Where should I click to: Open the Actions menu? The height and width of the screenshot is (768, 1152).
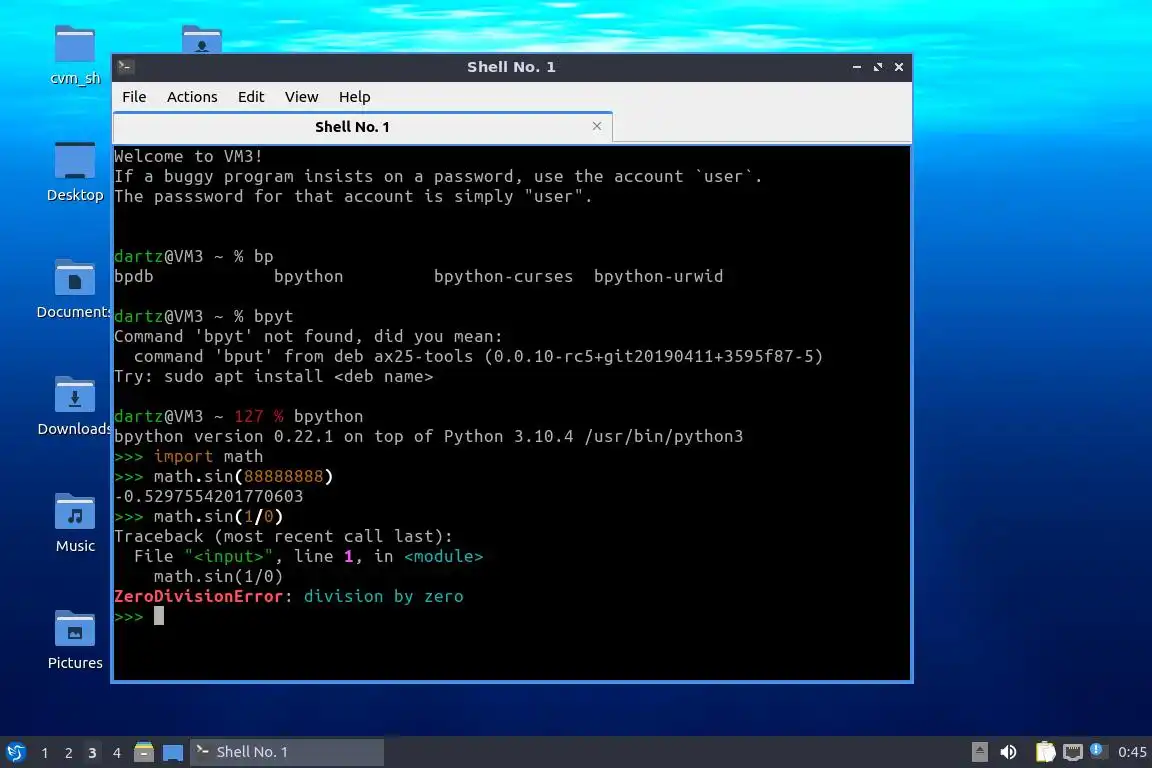tap(192, 97)
